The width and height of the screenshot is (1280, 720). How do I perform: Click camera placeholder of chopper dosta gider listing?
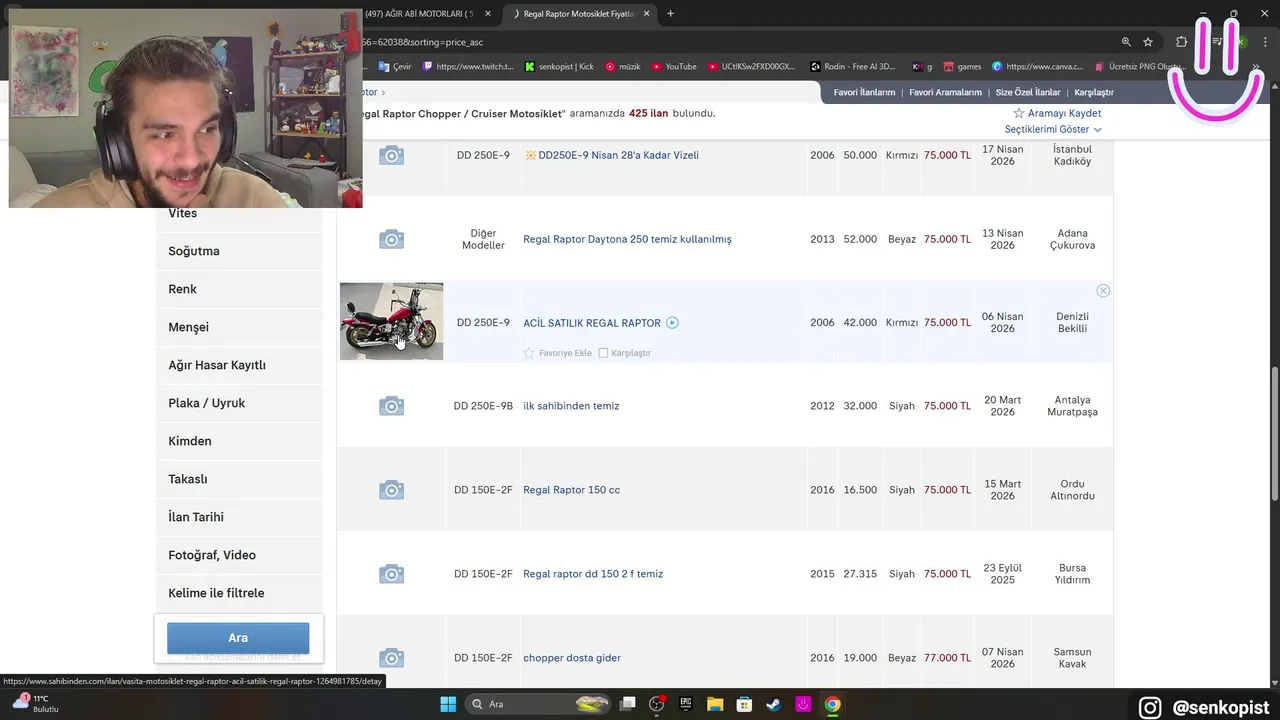(x=391, y=658)
